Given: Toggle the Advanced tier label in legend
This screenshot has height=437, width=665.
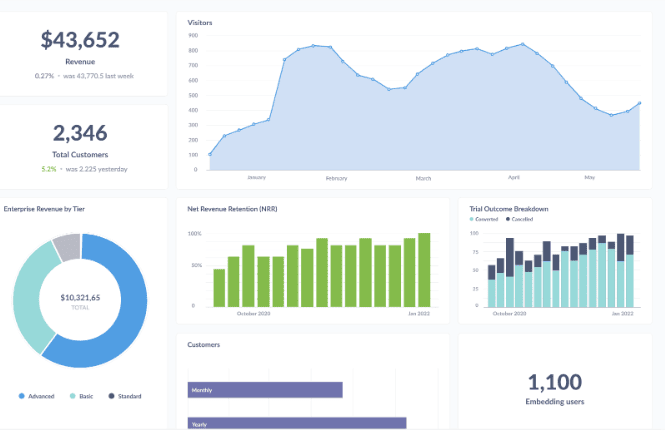Looking at the screenshot, I should [41, 397].
